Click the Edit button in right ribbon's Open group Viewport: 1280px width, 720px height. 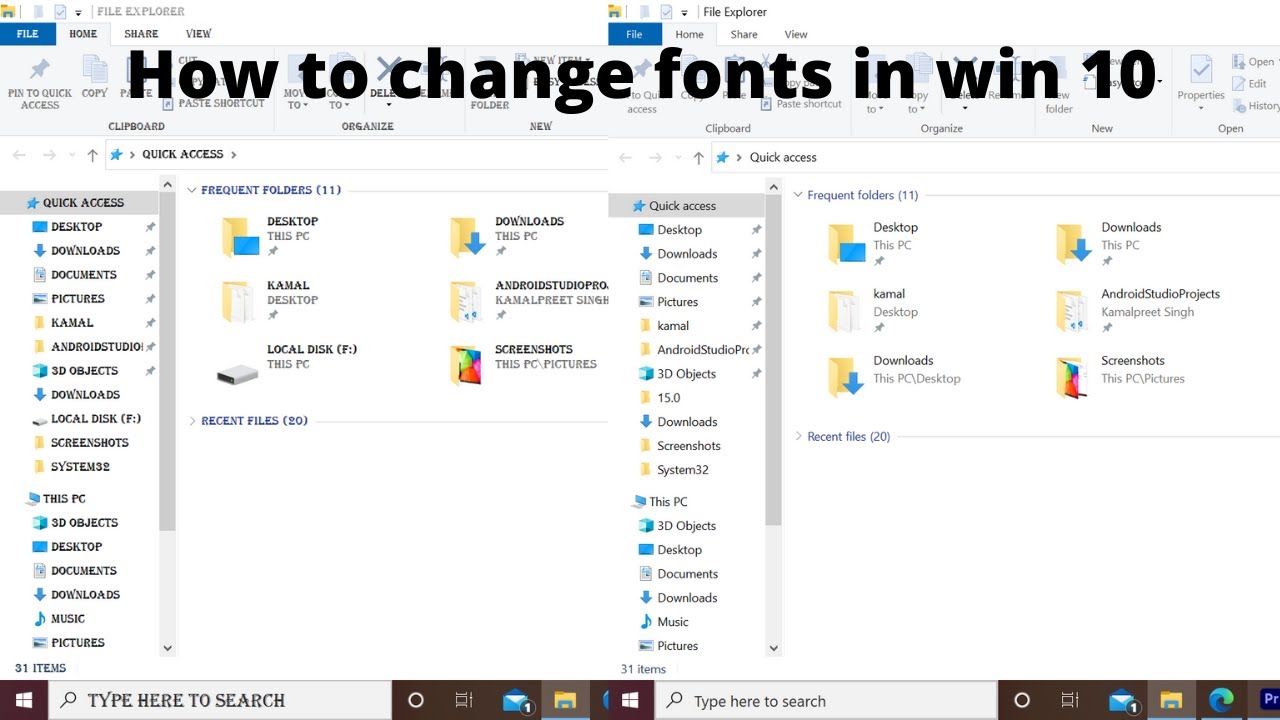(x=1249, y=84)
